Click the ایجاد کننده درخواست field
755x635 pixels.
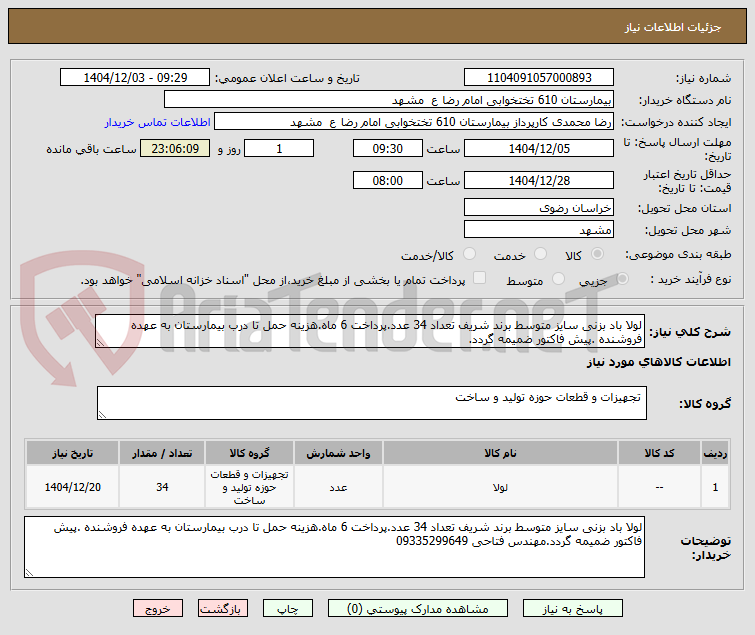(414, 122)
